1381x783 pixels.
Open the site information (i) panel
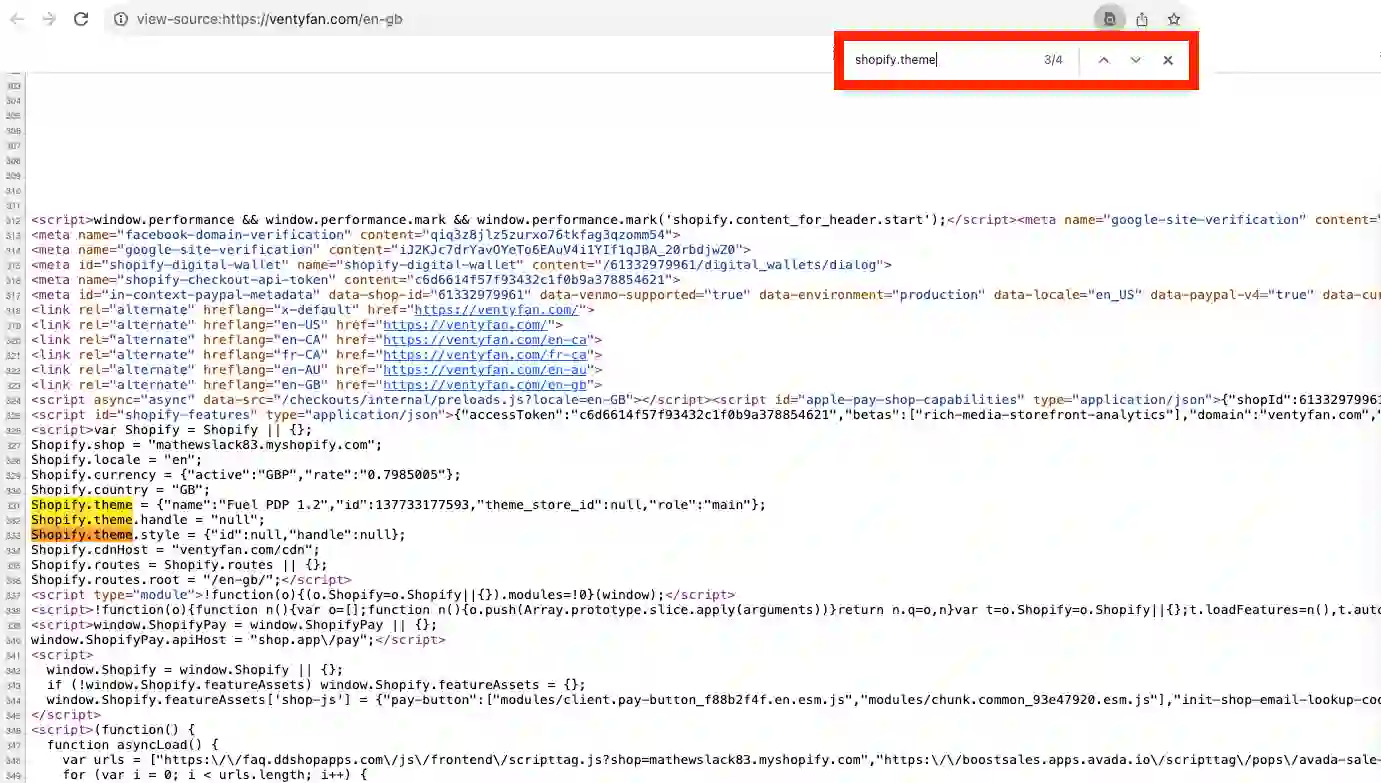point(119,18)
